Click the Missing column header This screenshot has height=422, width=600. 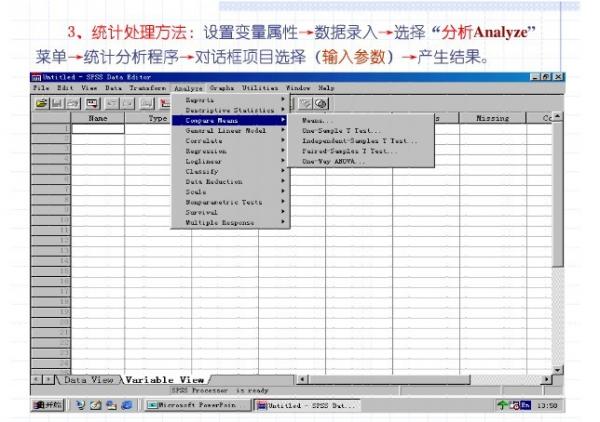tap(492, 118)
